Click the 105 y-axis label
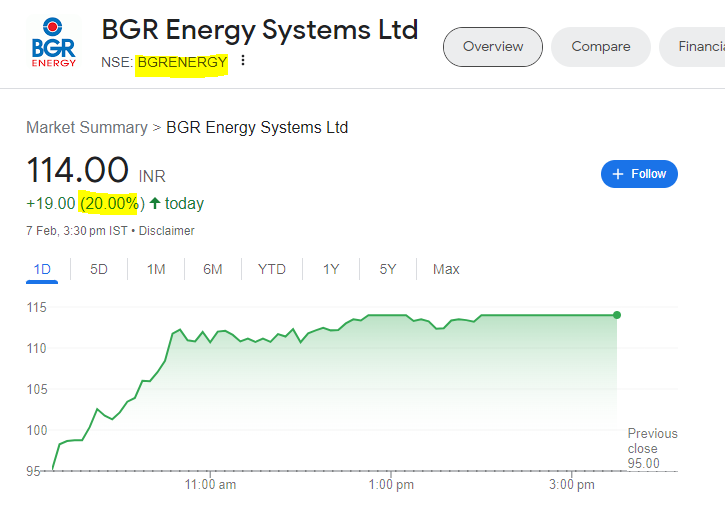This screenshot has height=513, width=725. [x=37, y=389]
